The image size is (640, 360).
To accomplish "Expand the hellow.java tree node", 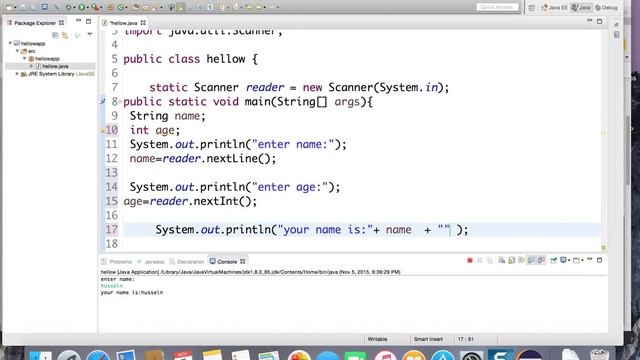I will 31,66.
